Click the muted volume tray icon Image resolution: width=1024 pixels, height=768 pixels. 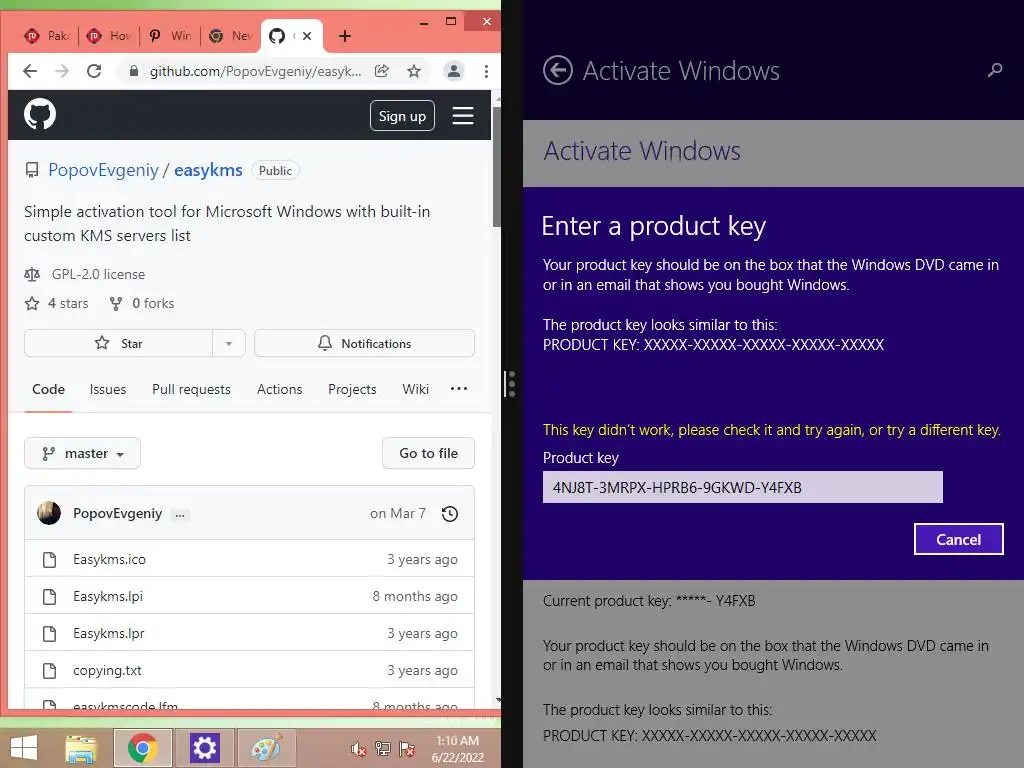[358, 749]
